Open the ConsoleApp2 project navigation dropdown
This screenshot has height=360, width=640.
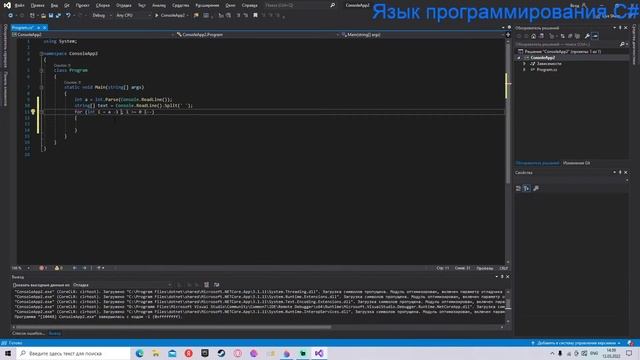coord(93,35)
